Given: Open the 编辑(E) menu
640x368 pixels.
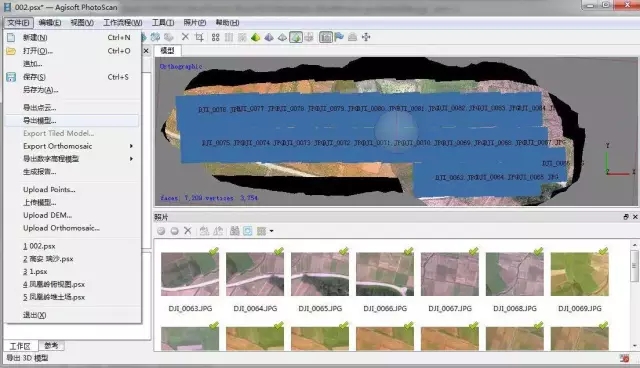Looking at the screenshot, I should pos(50,22).
